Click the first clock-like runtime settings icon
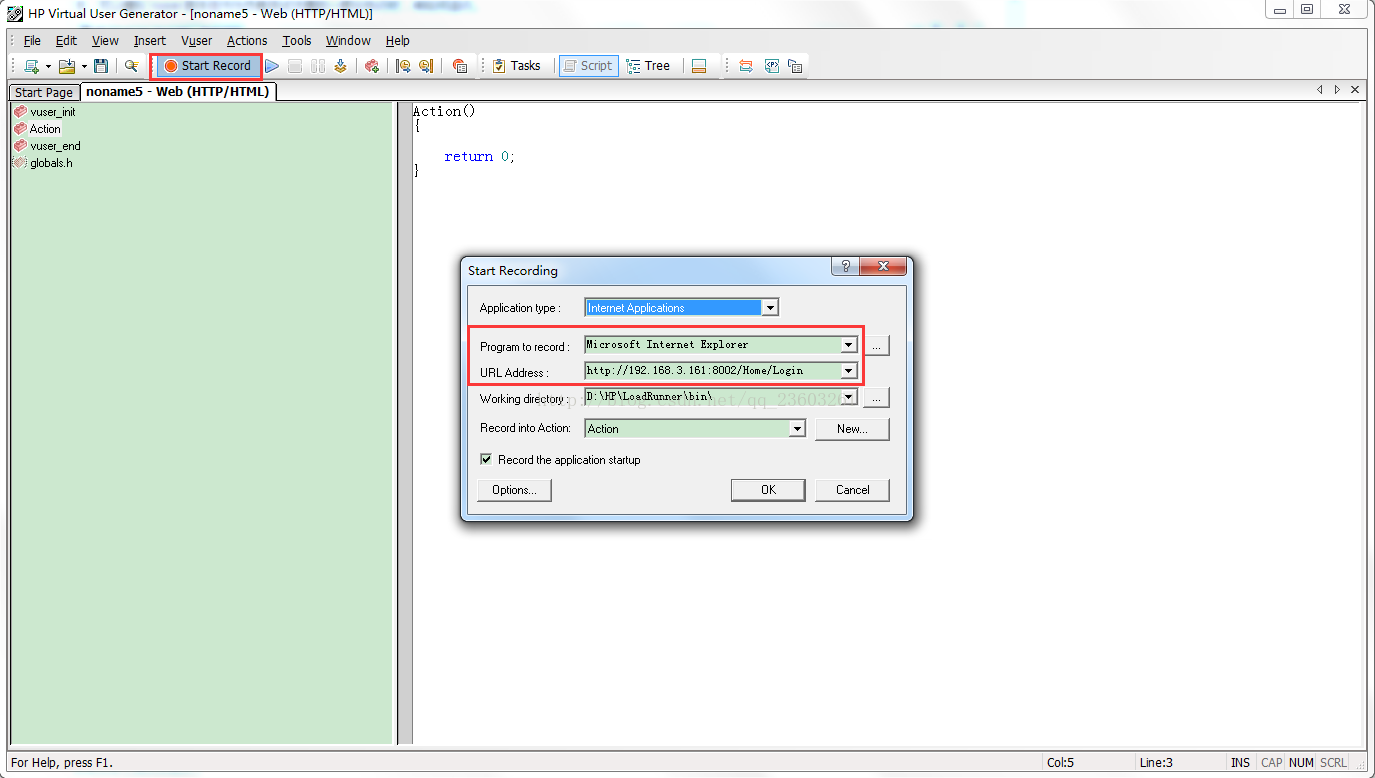The height and width of the screenshot is (778, 1375). (x=403, y=66)
